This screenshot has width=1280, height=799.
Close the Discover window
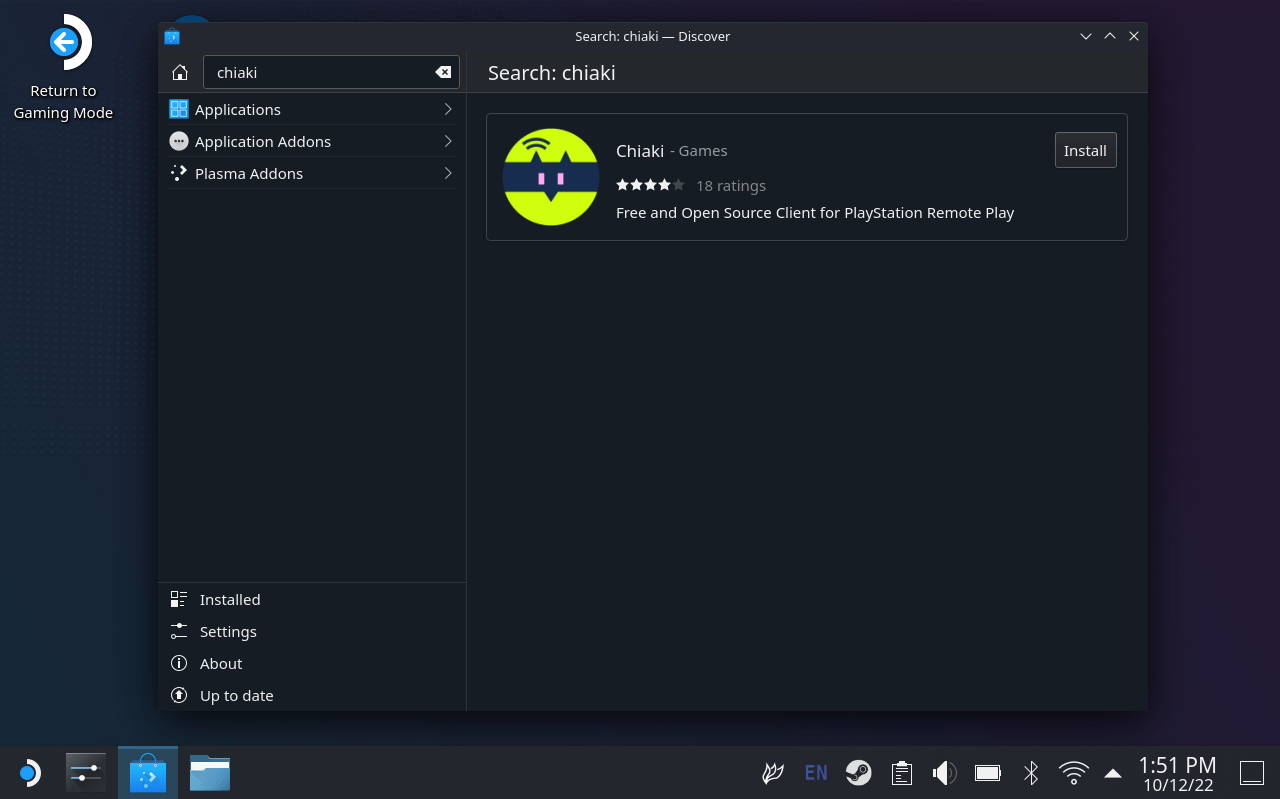point(1134,36)
